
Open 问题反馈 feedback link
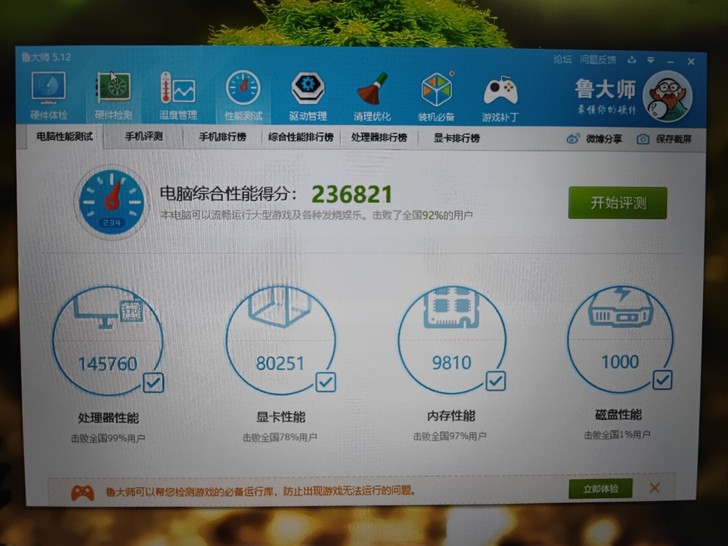click(x=598, y=59)
